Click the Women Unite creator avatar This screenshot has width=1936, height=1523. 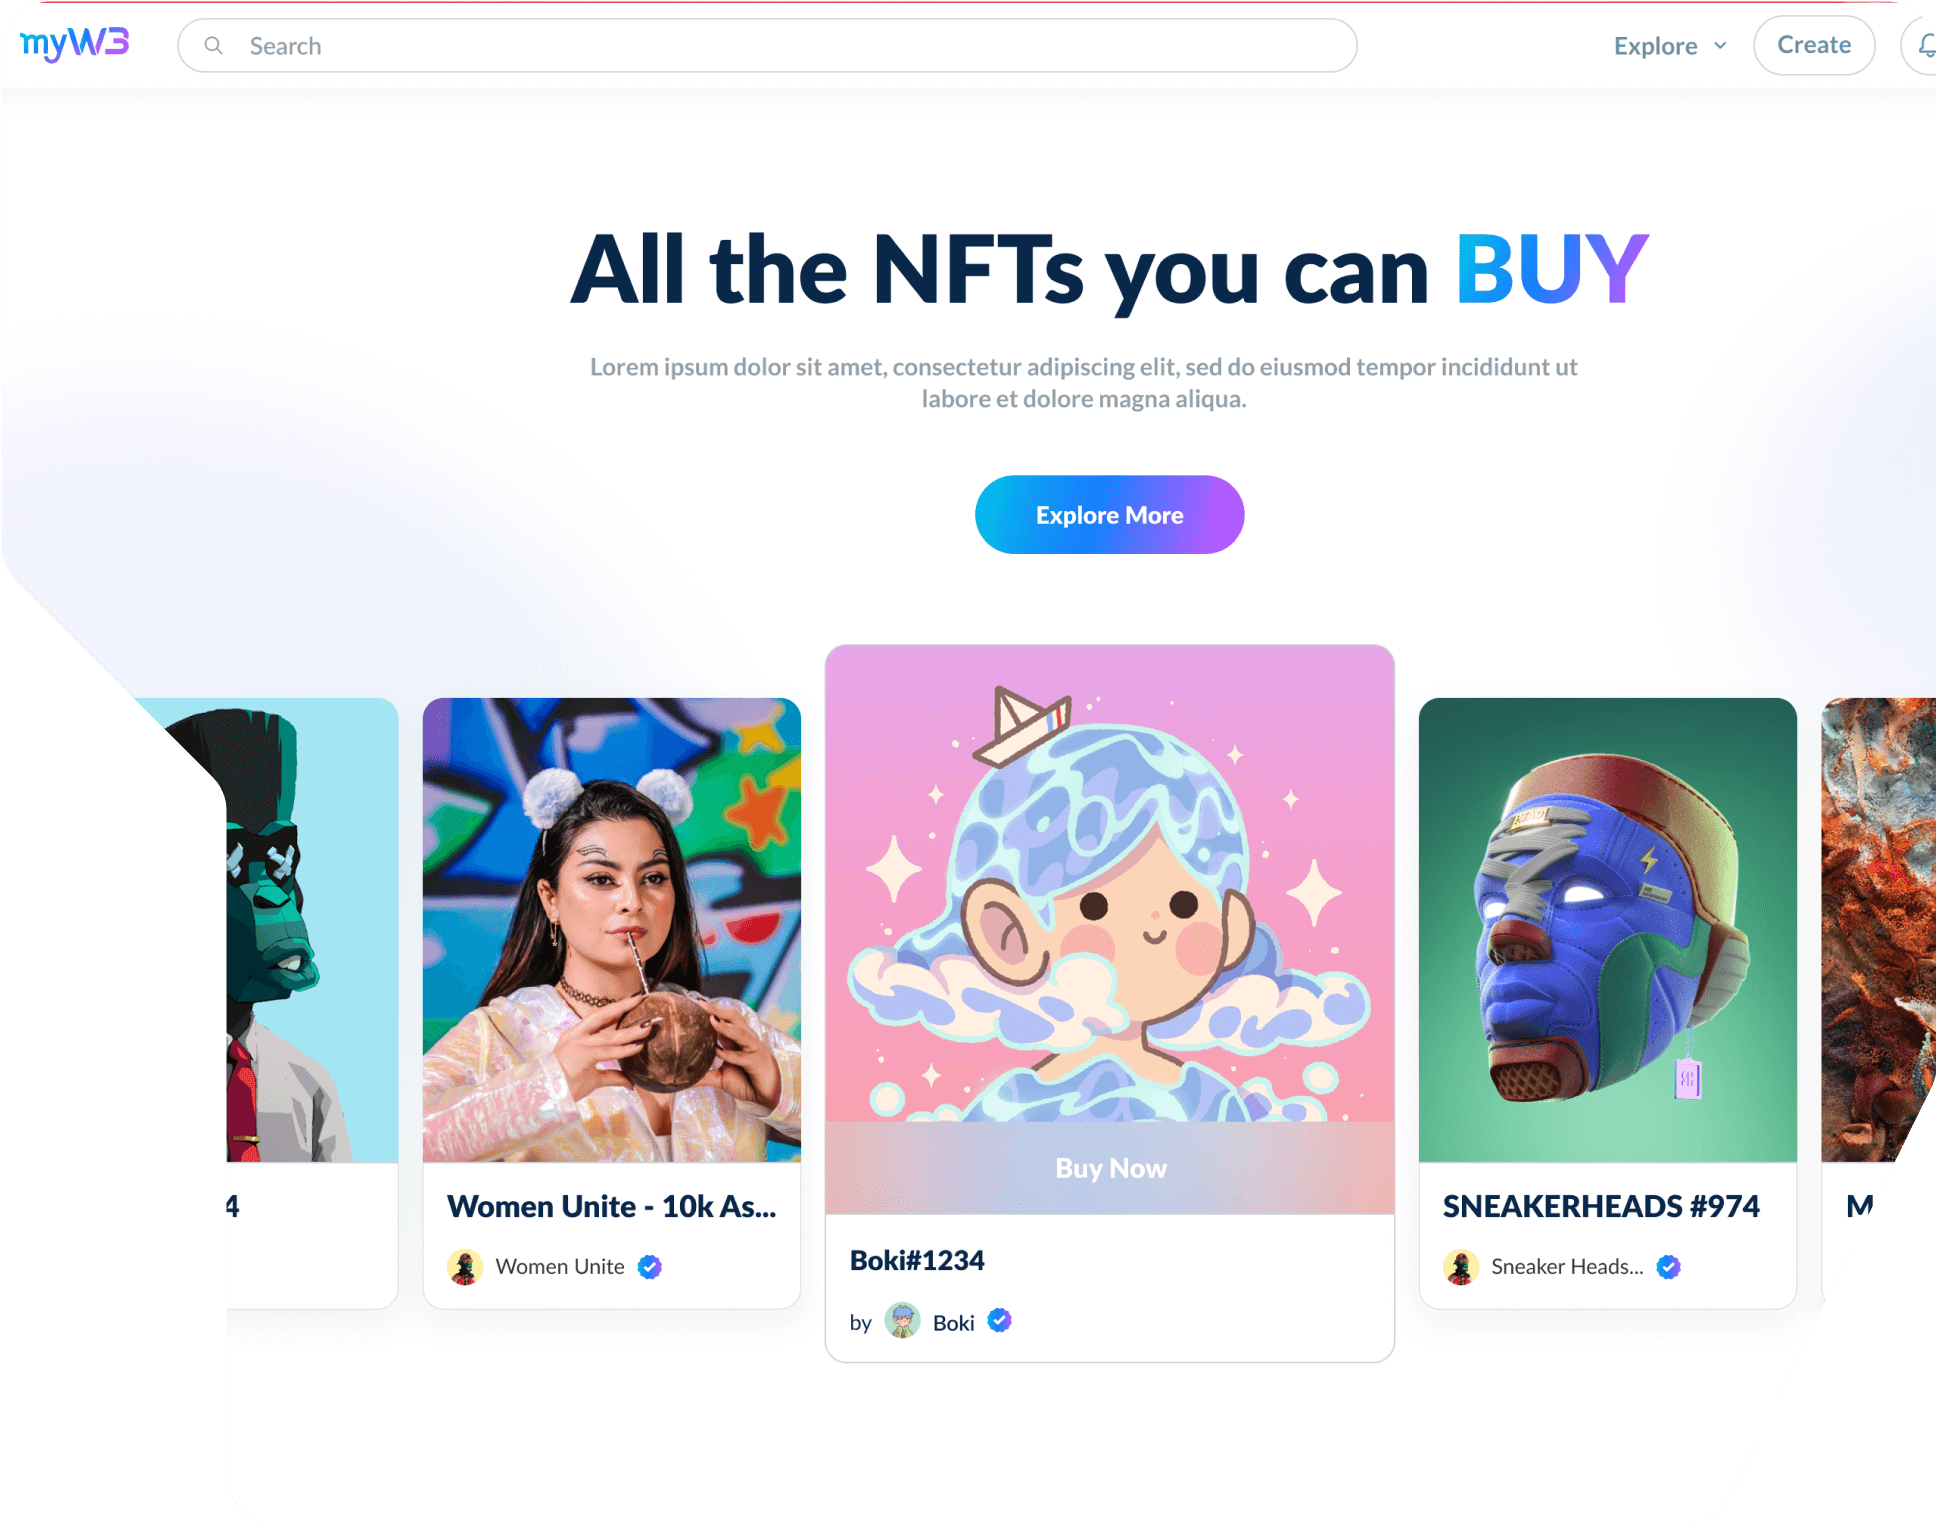pos(465,1267)
